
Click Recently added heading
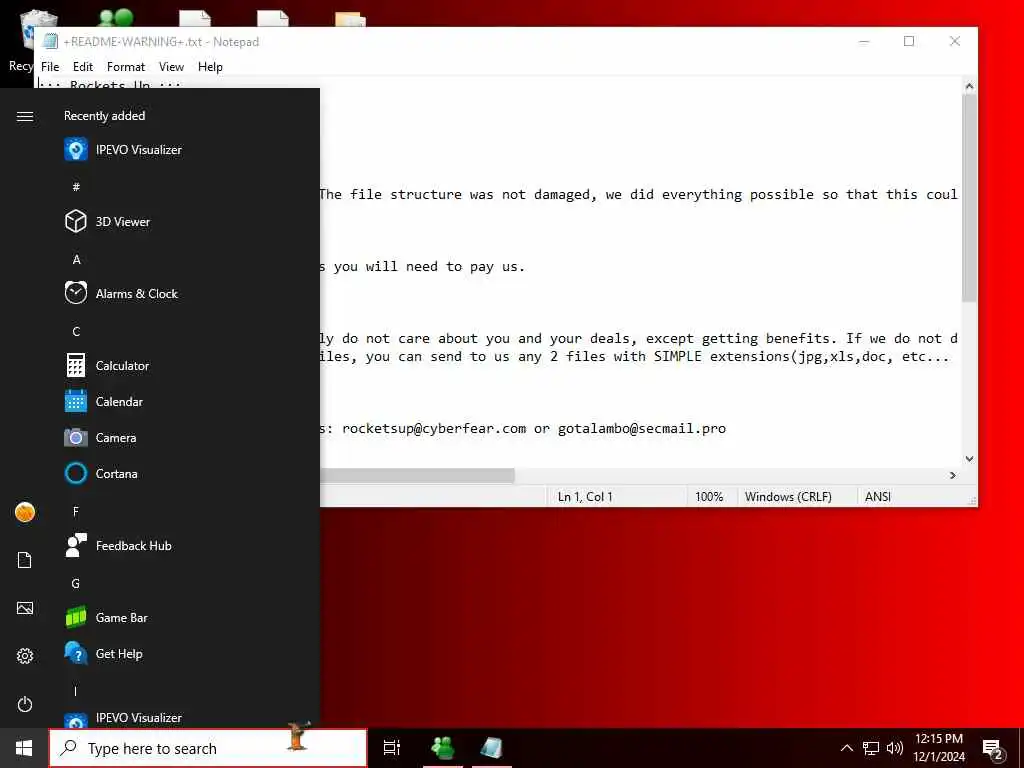pos(104,116)
